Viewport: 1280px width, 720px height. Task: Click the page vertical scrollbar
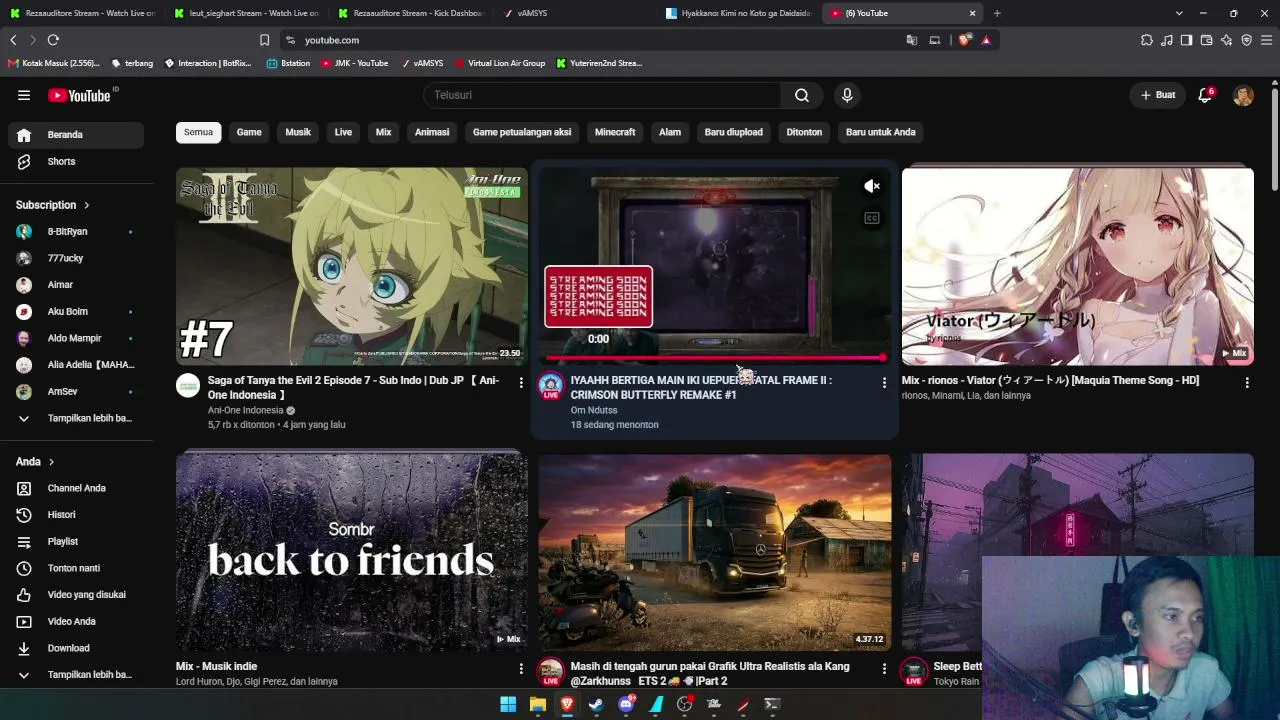pyautogui.click(x=1274, y=140)
